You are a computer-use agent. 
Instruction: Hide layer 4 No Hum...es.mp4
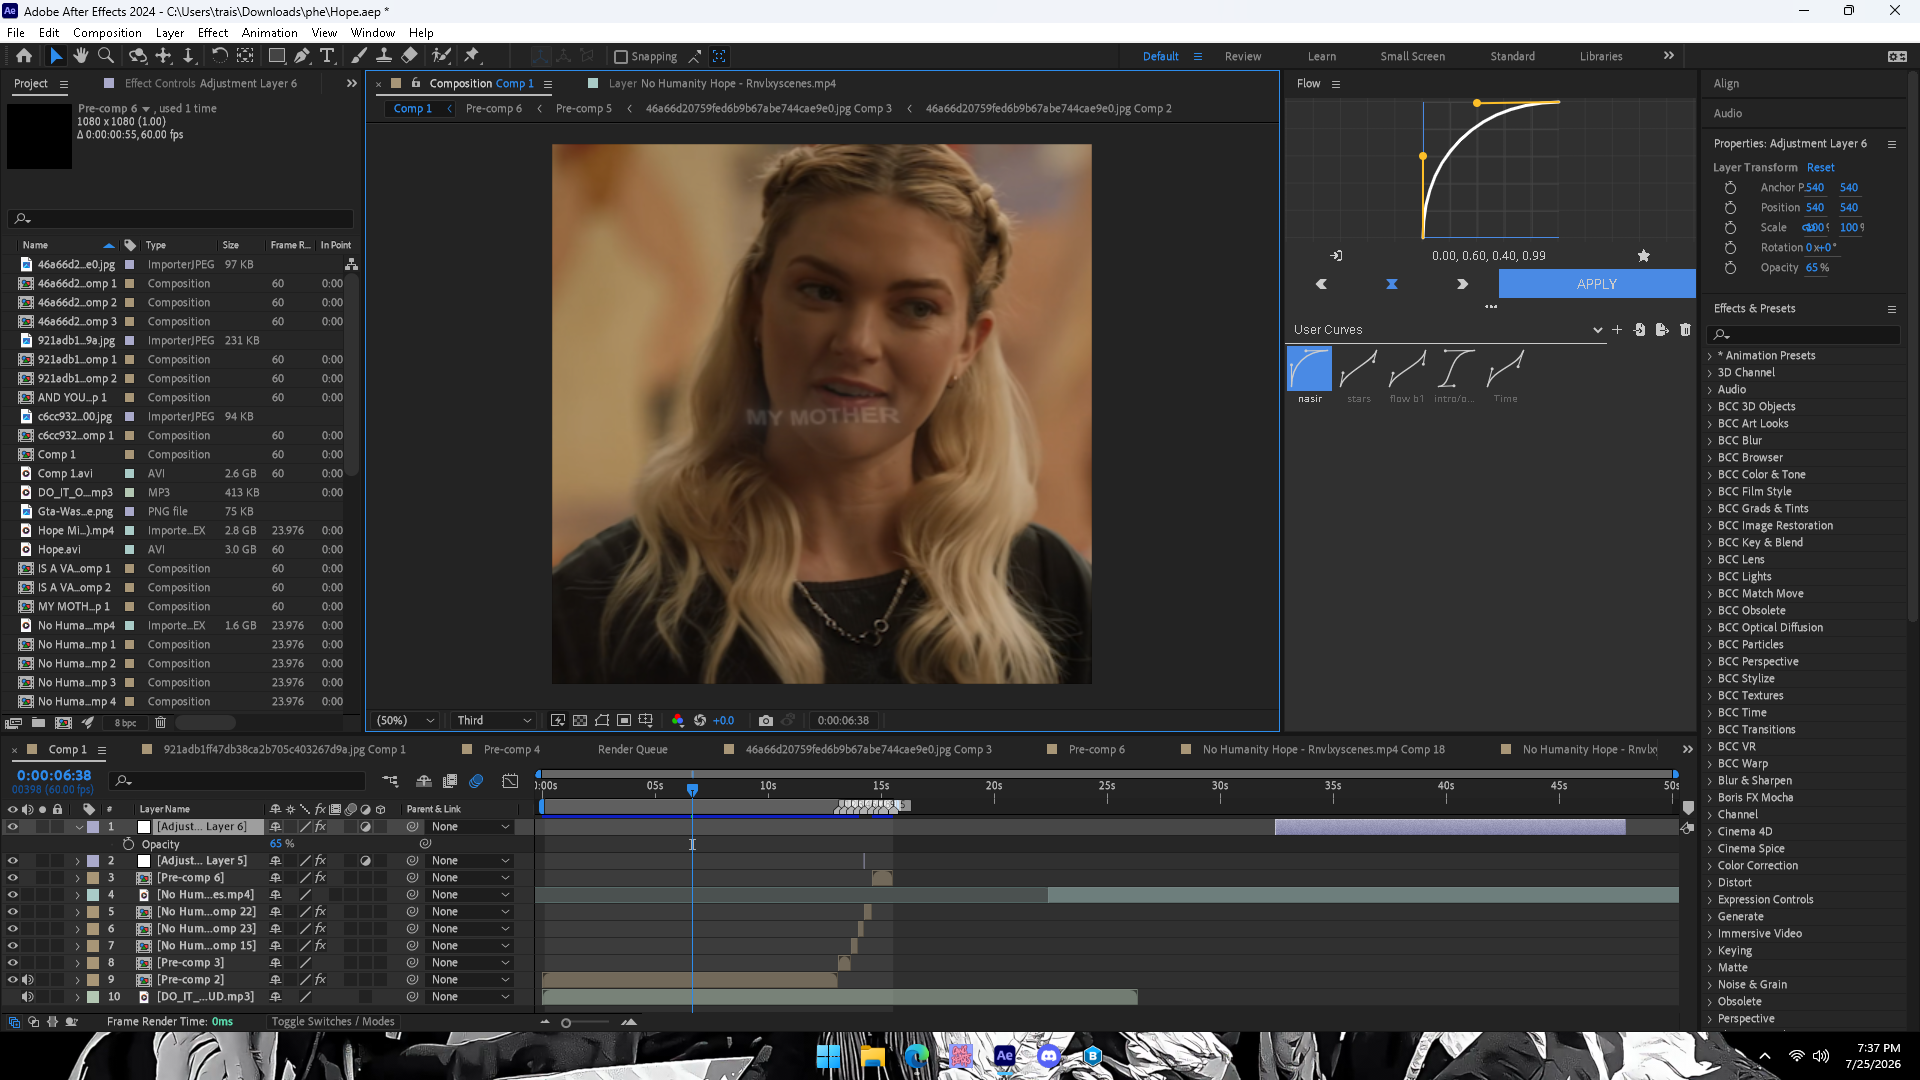(x=13, y=895)
